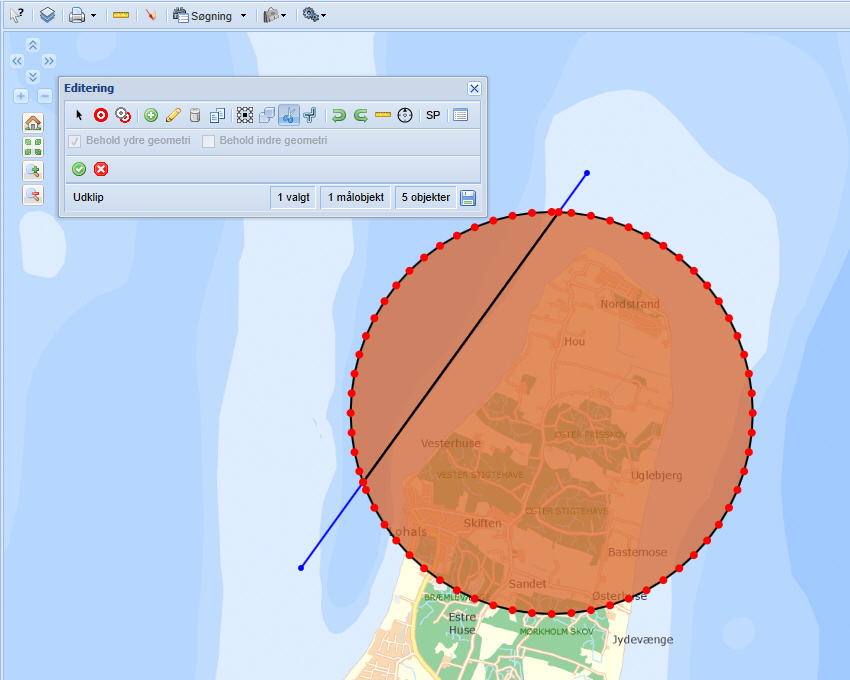Click the red drawing marker tool
The image size is (850, 680).
pos(151,15)
